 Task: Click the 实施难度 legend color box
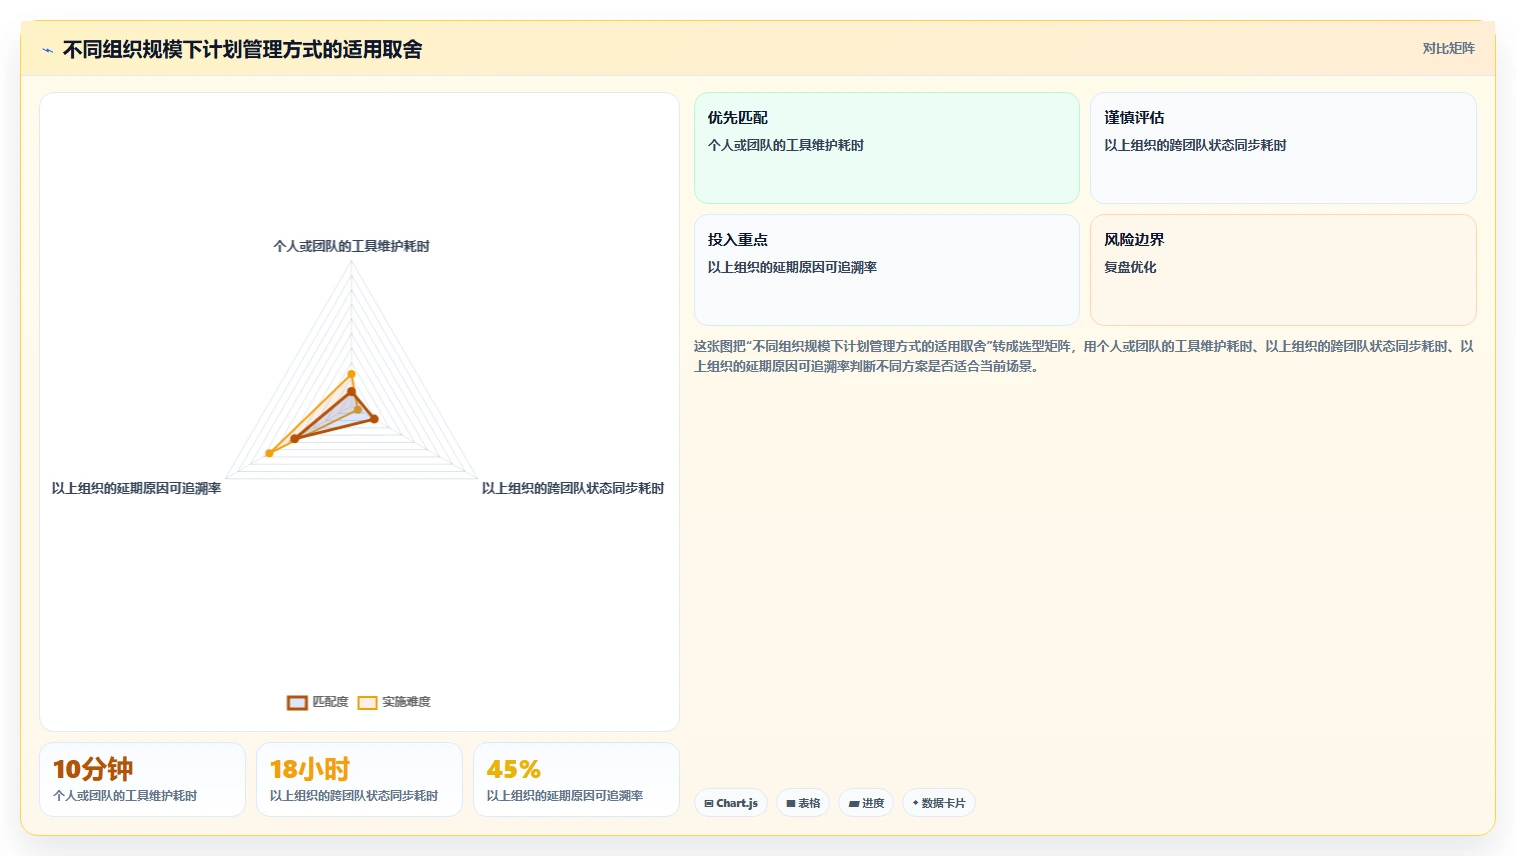coord(368,702)
